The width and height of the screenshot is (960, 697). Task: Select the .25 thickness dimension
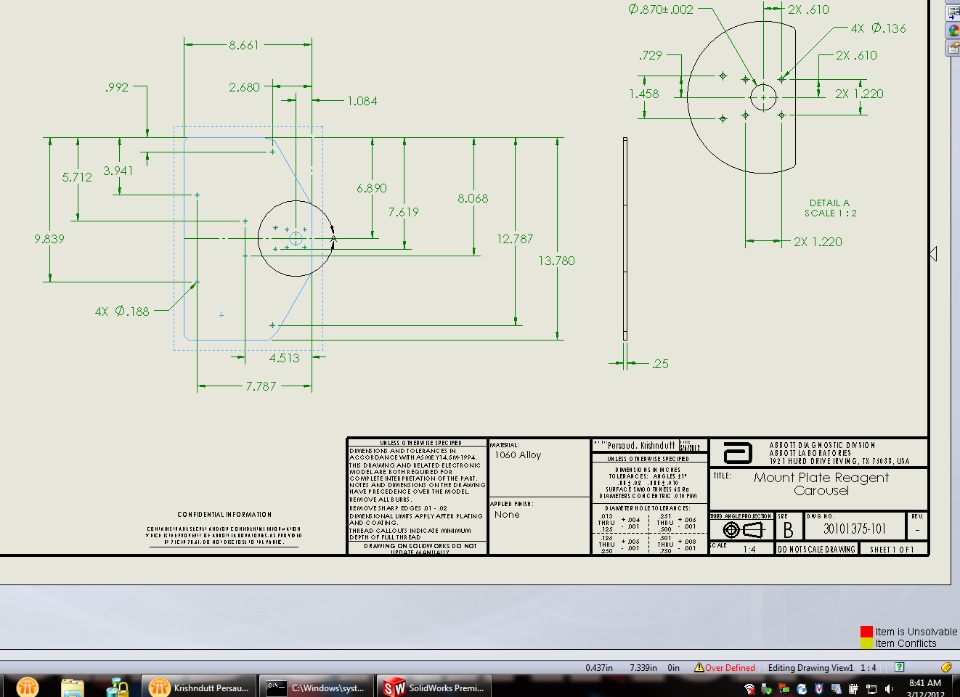tap(660, 364)
